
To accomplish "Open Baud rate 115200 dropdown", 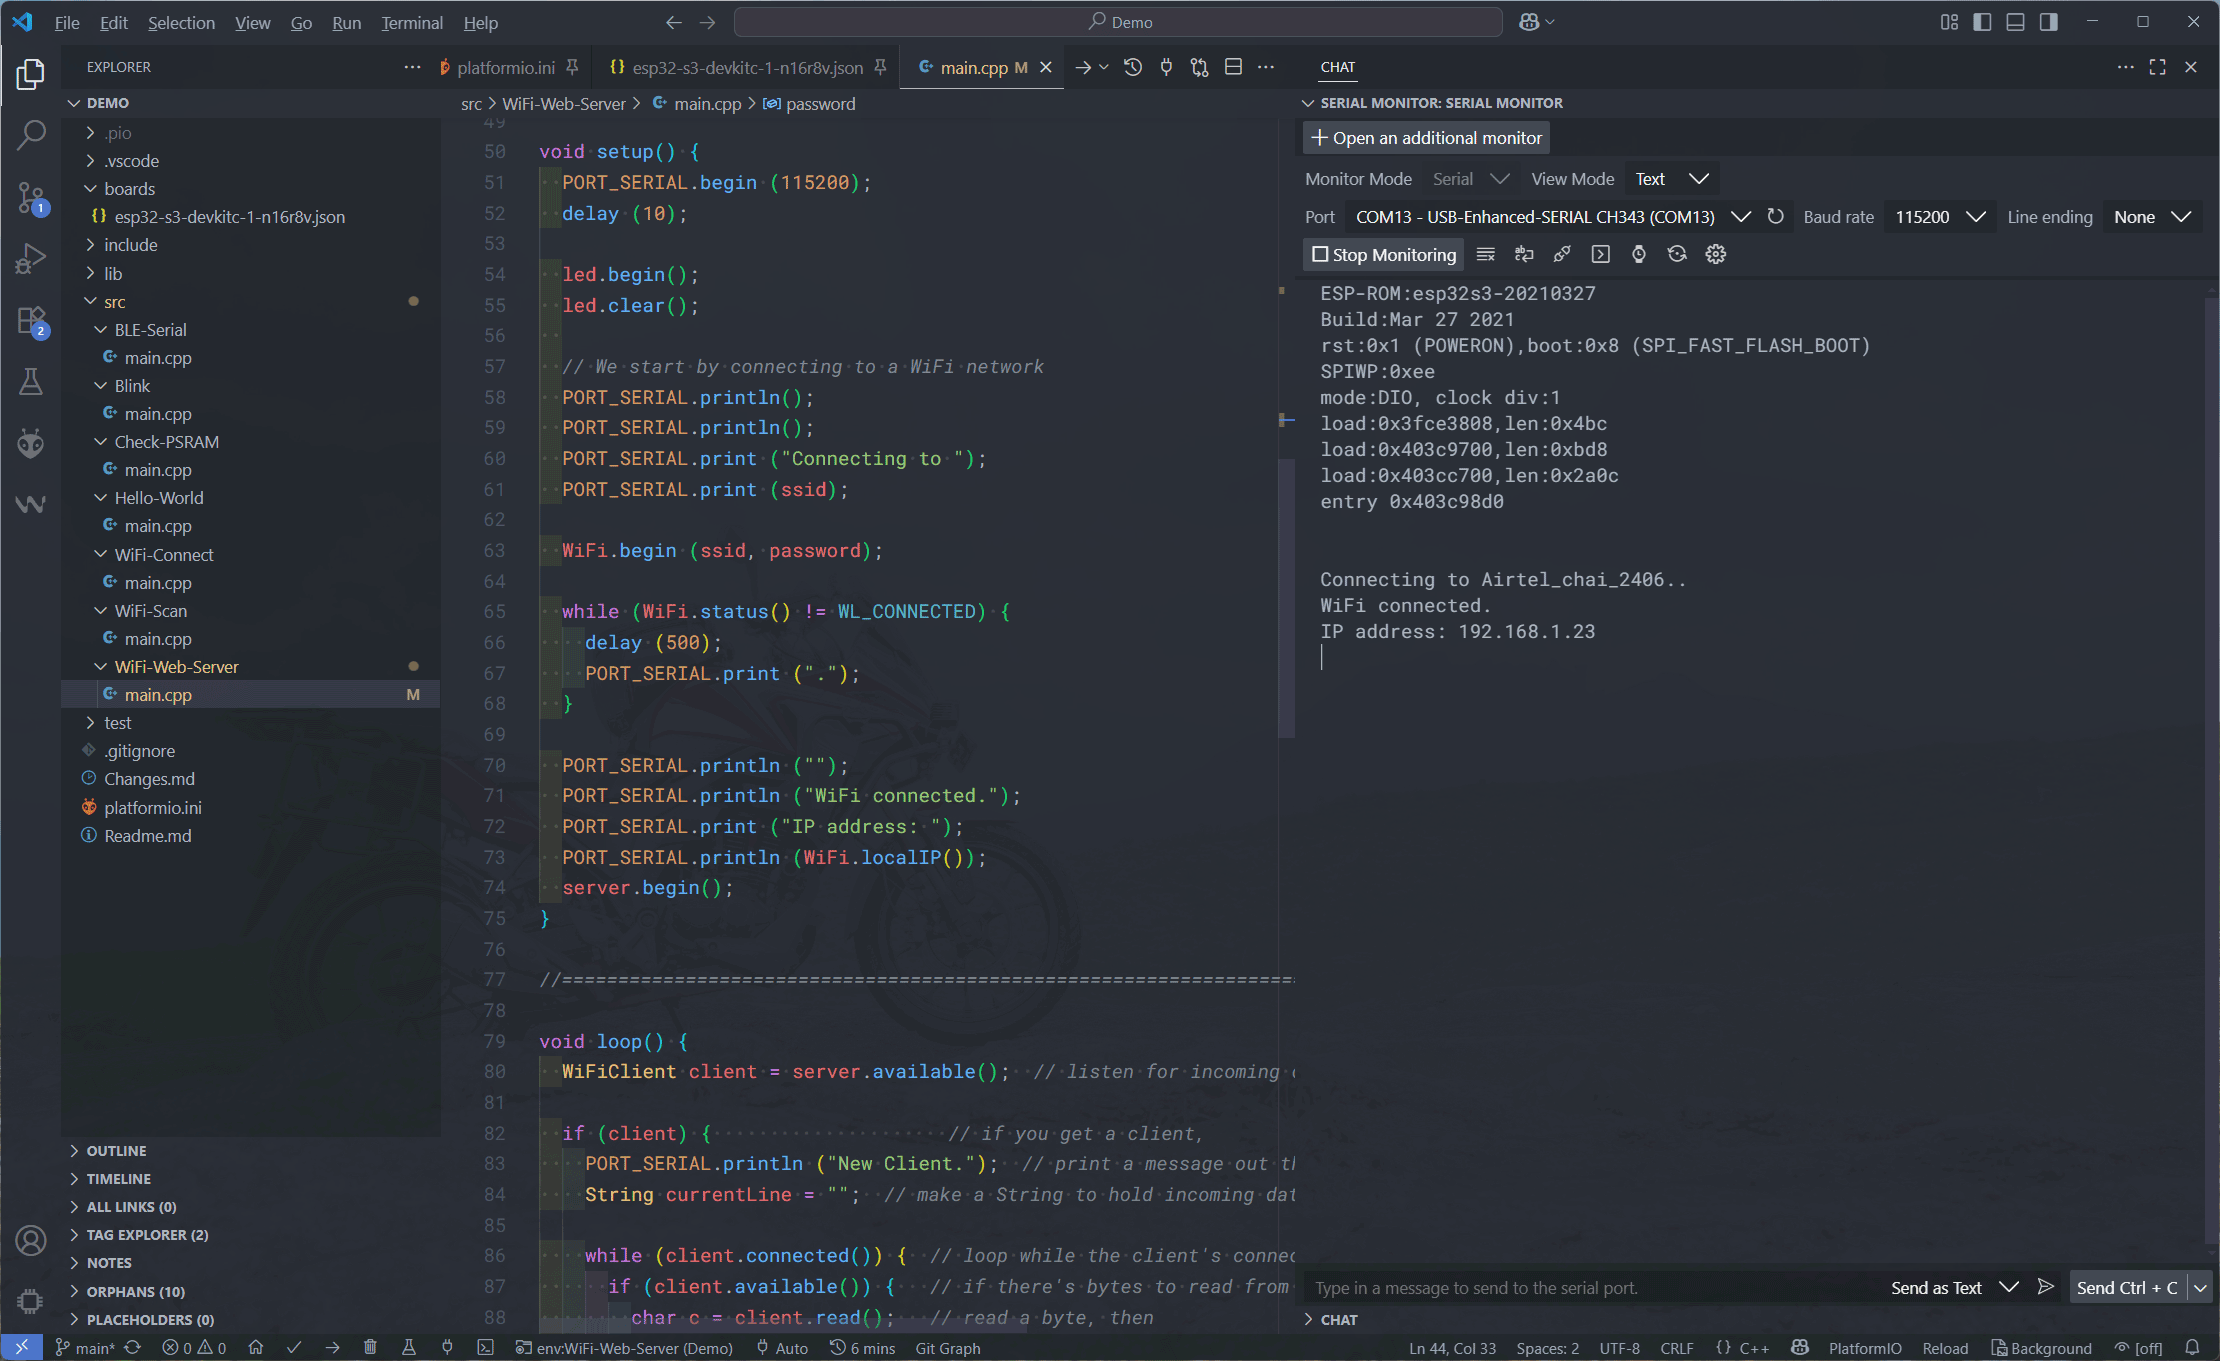I will point(1940,217).
